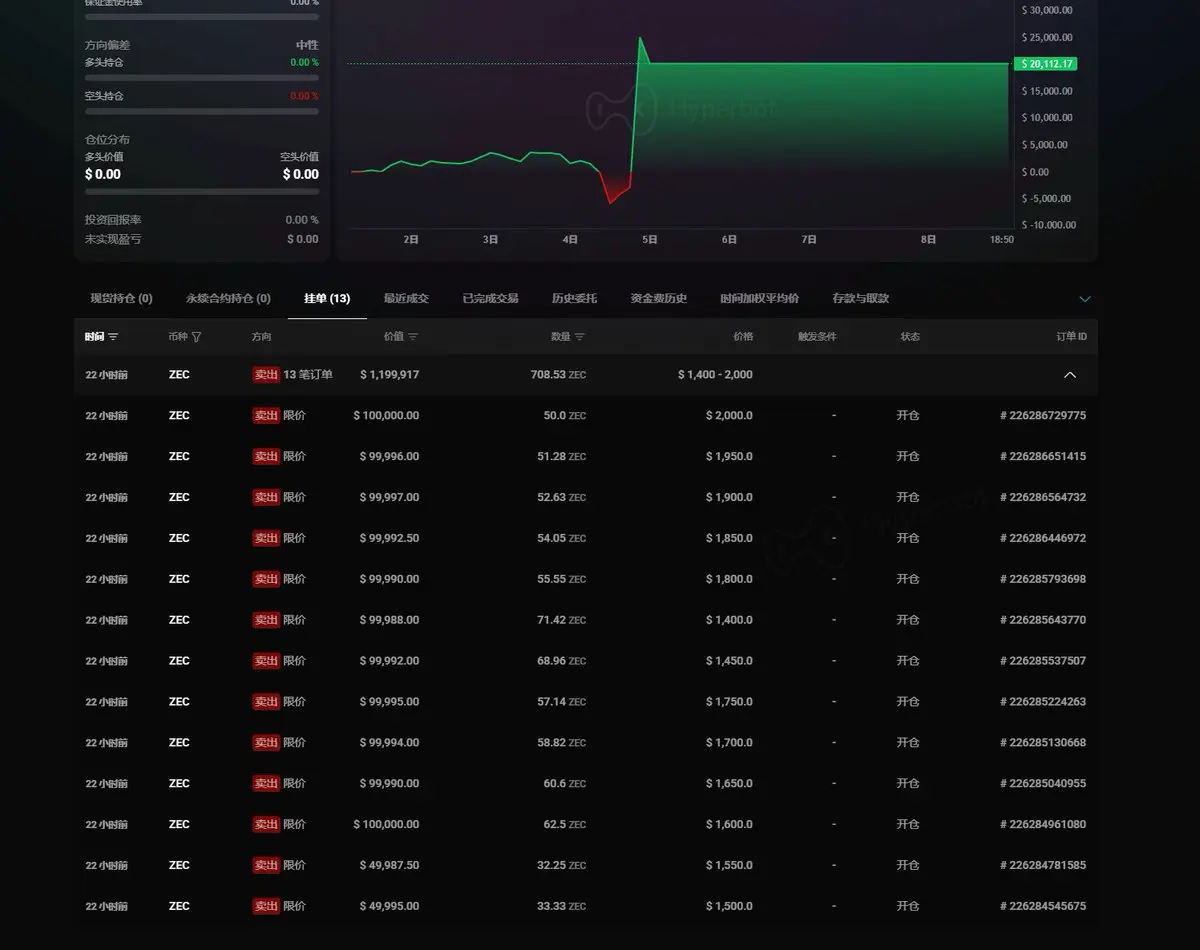Open the 存款与取款 tab

[x=860, y=298]
